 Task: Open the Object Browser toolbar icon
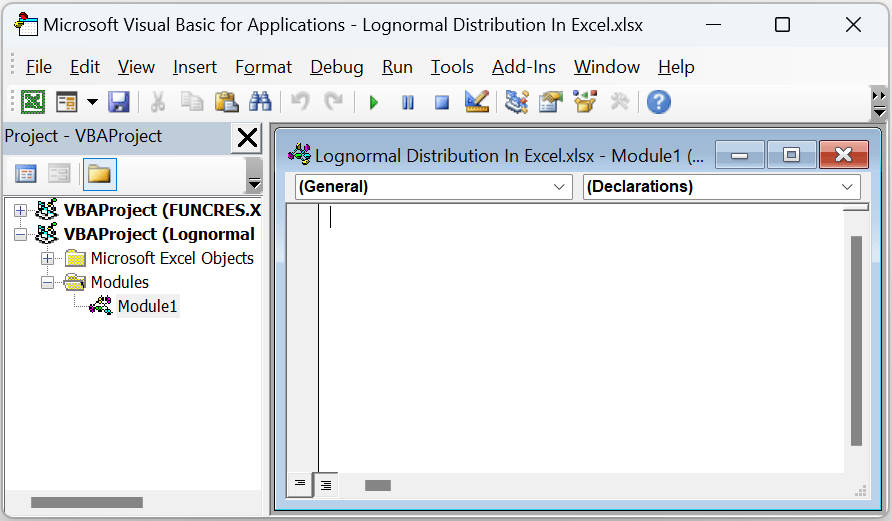[x=585, y=102]
